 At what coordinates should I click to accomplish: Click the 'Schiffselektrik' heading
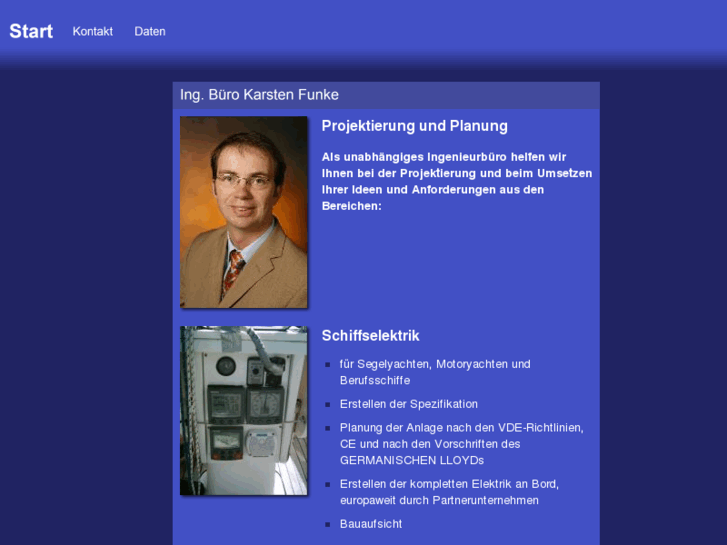370,335
